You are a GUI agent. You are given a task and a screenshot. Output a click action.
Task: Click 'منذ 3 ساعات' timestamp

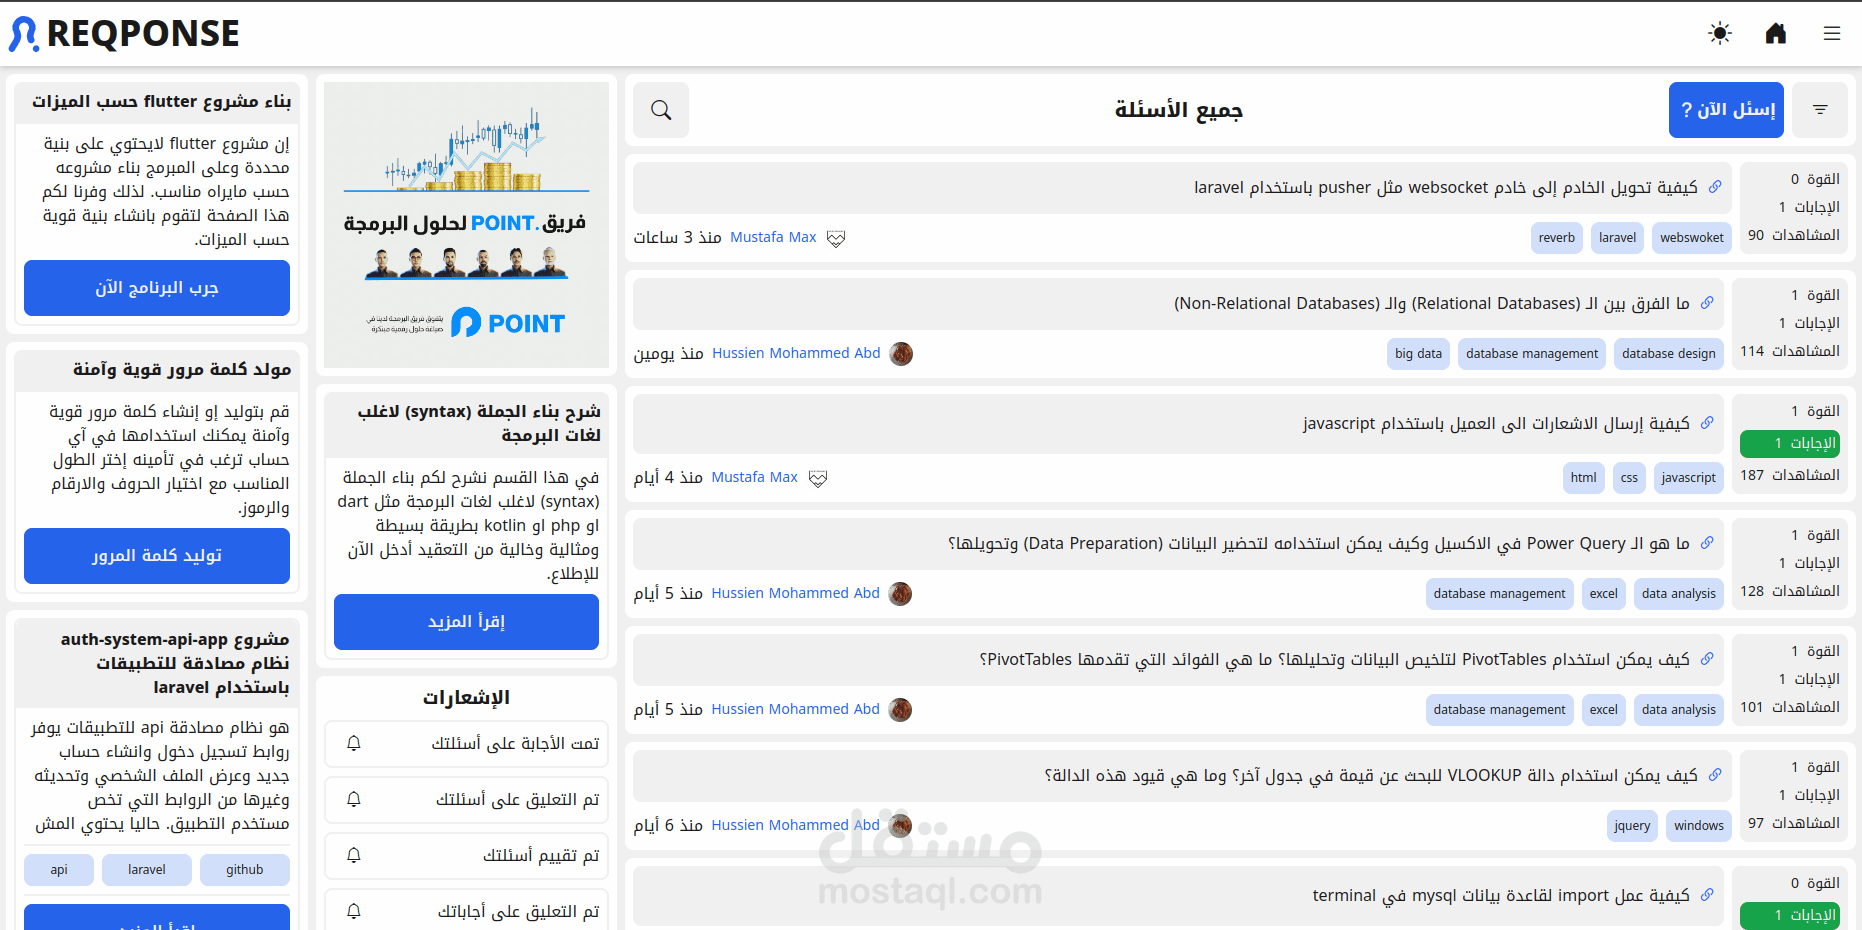(677, 238)
